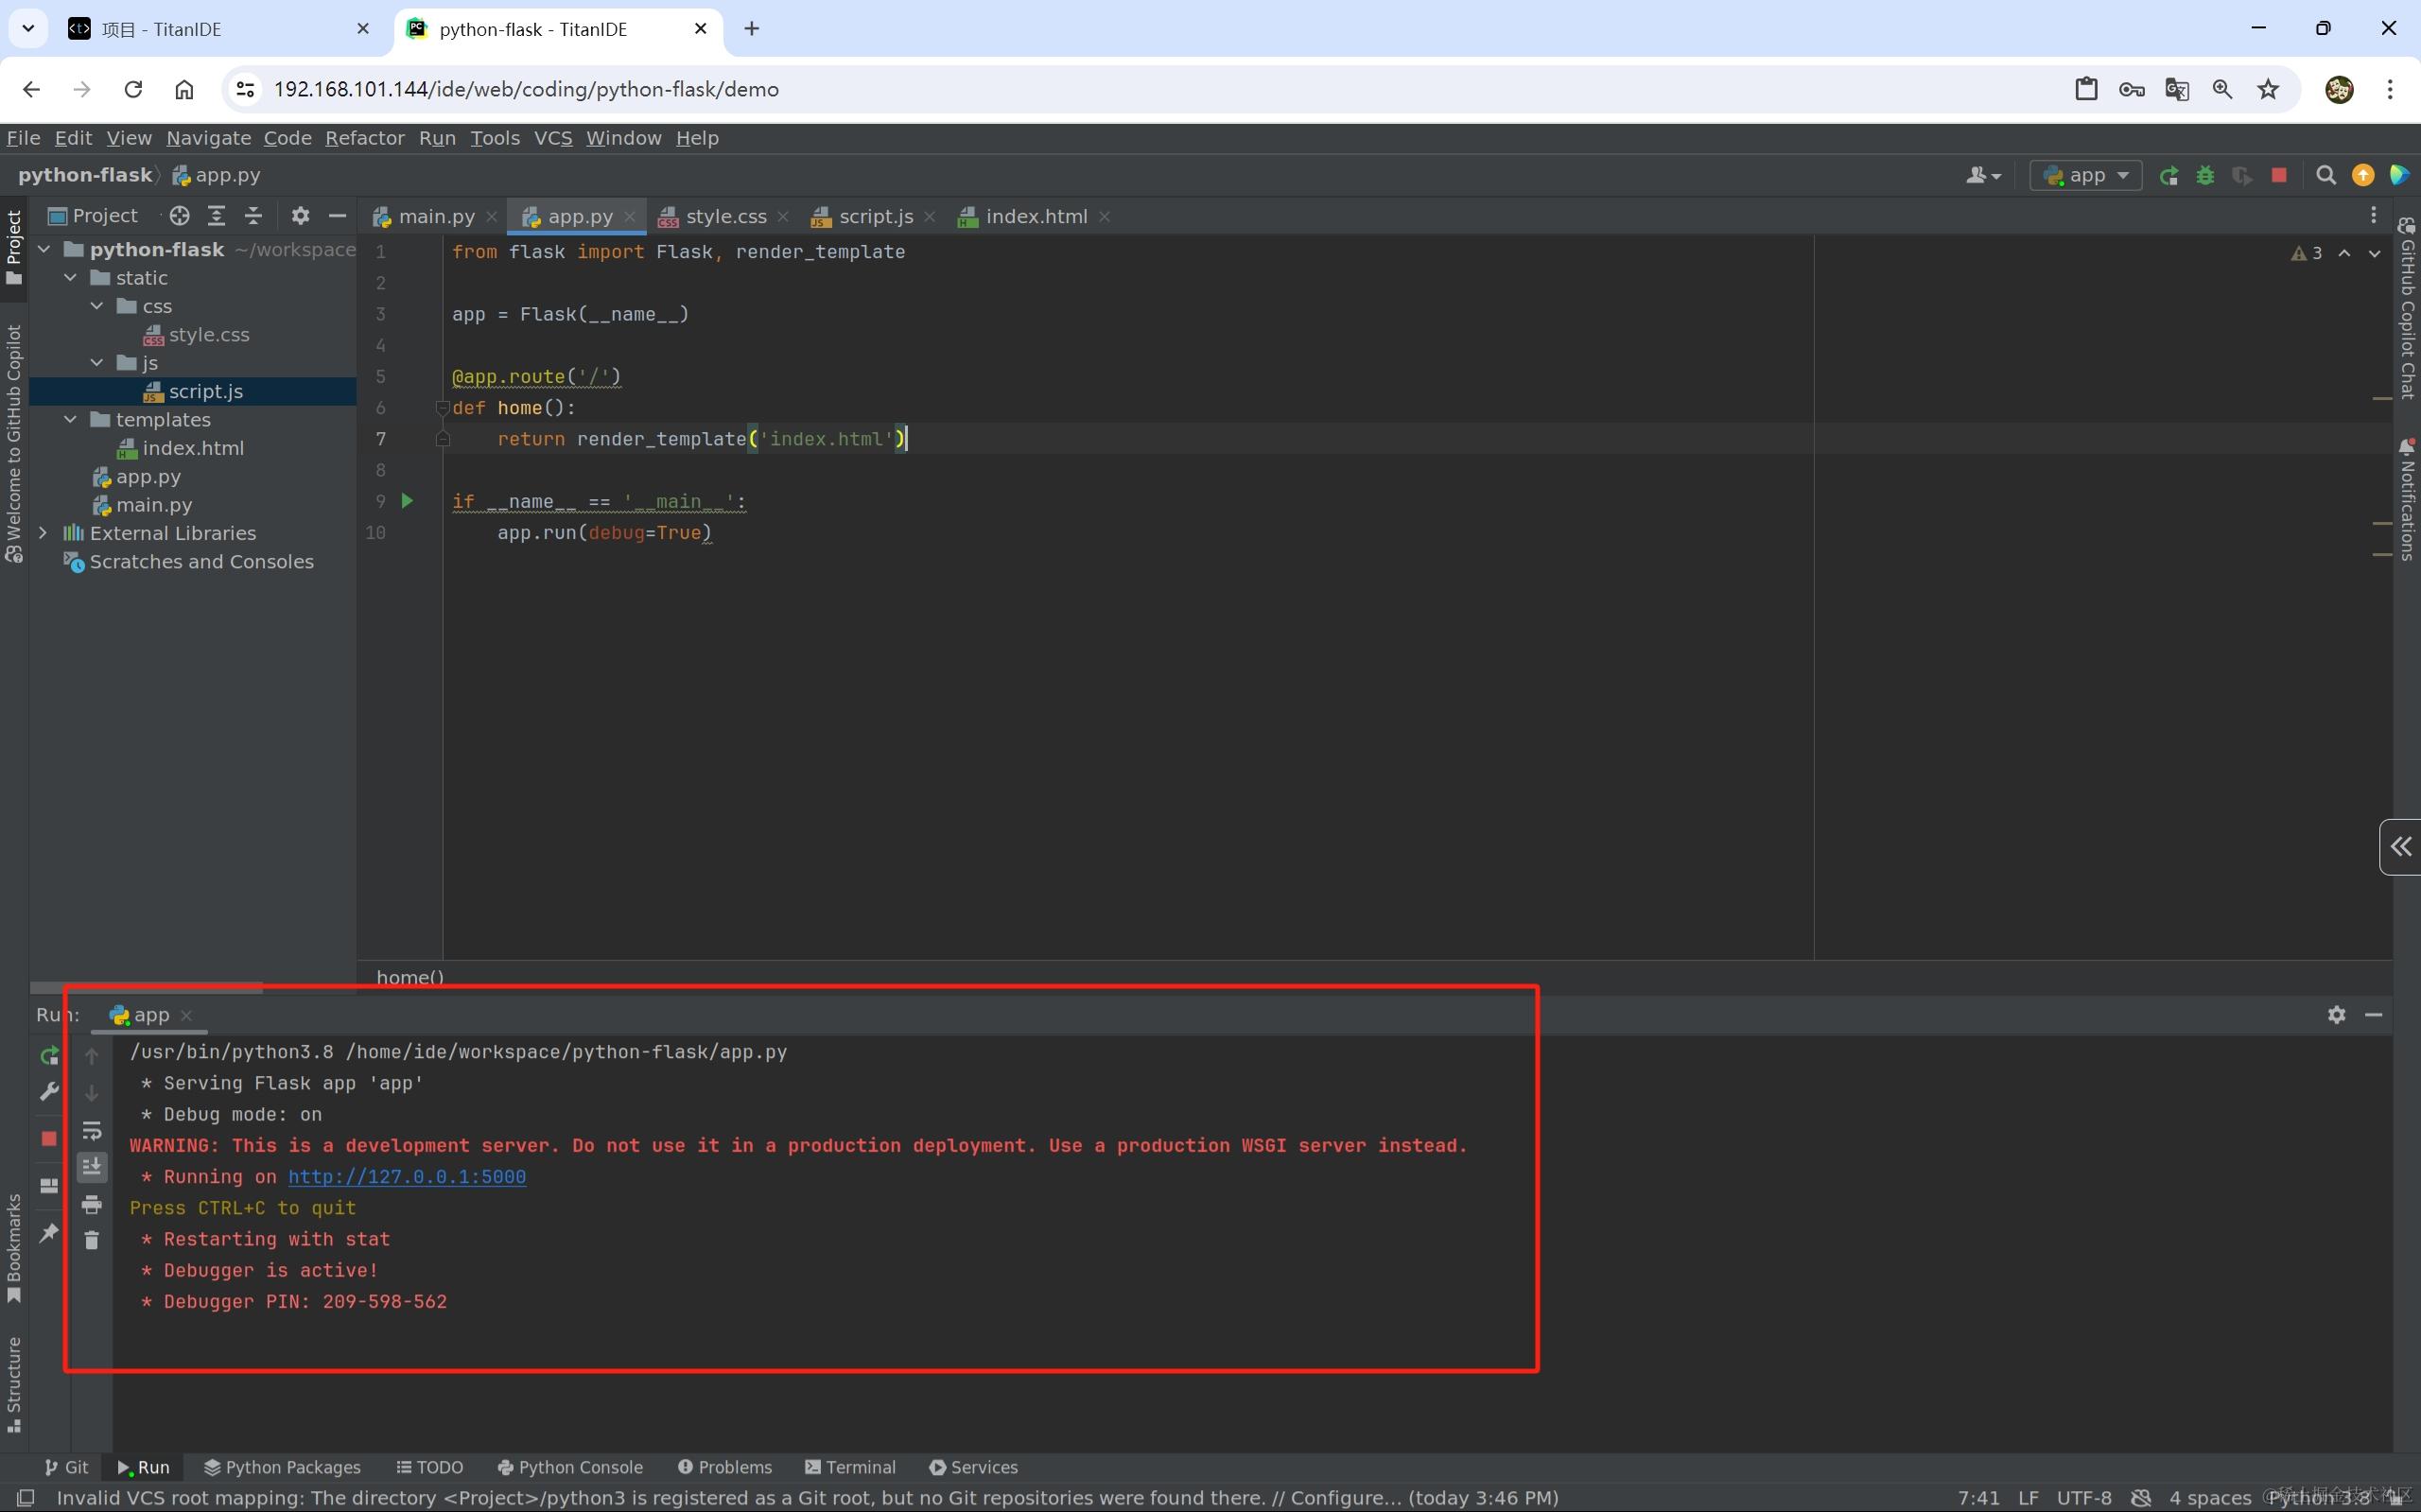The image size is (2421, 1512).
Task: Clear run console output with trash icon
Action: pyautogui.click(x=92, y=1240)
